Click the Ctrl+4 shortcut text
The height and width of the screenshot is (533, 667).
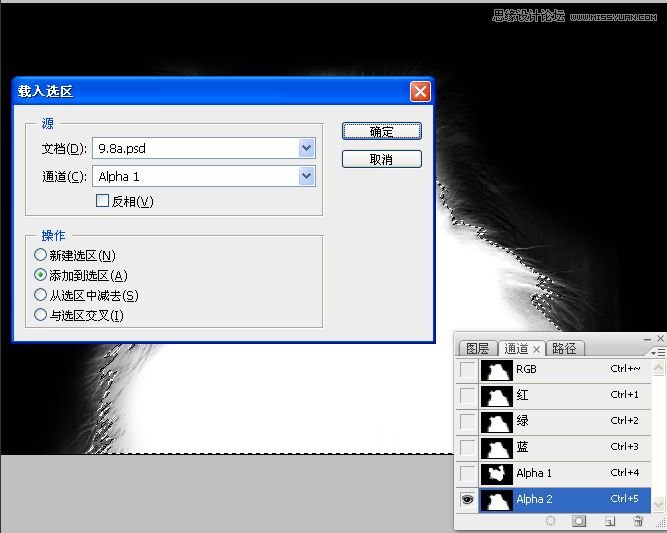coord(624,472)
